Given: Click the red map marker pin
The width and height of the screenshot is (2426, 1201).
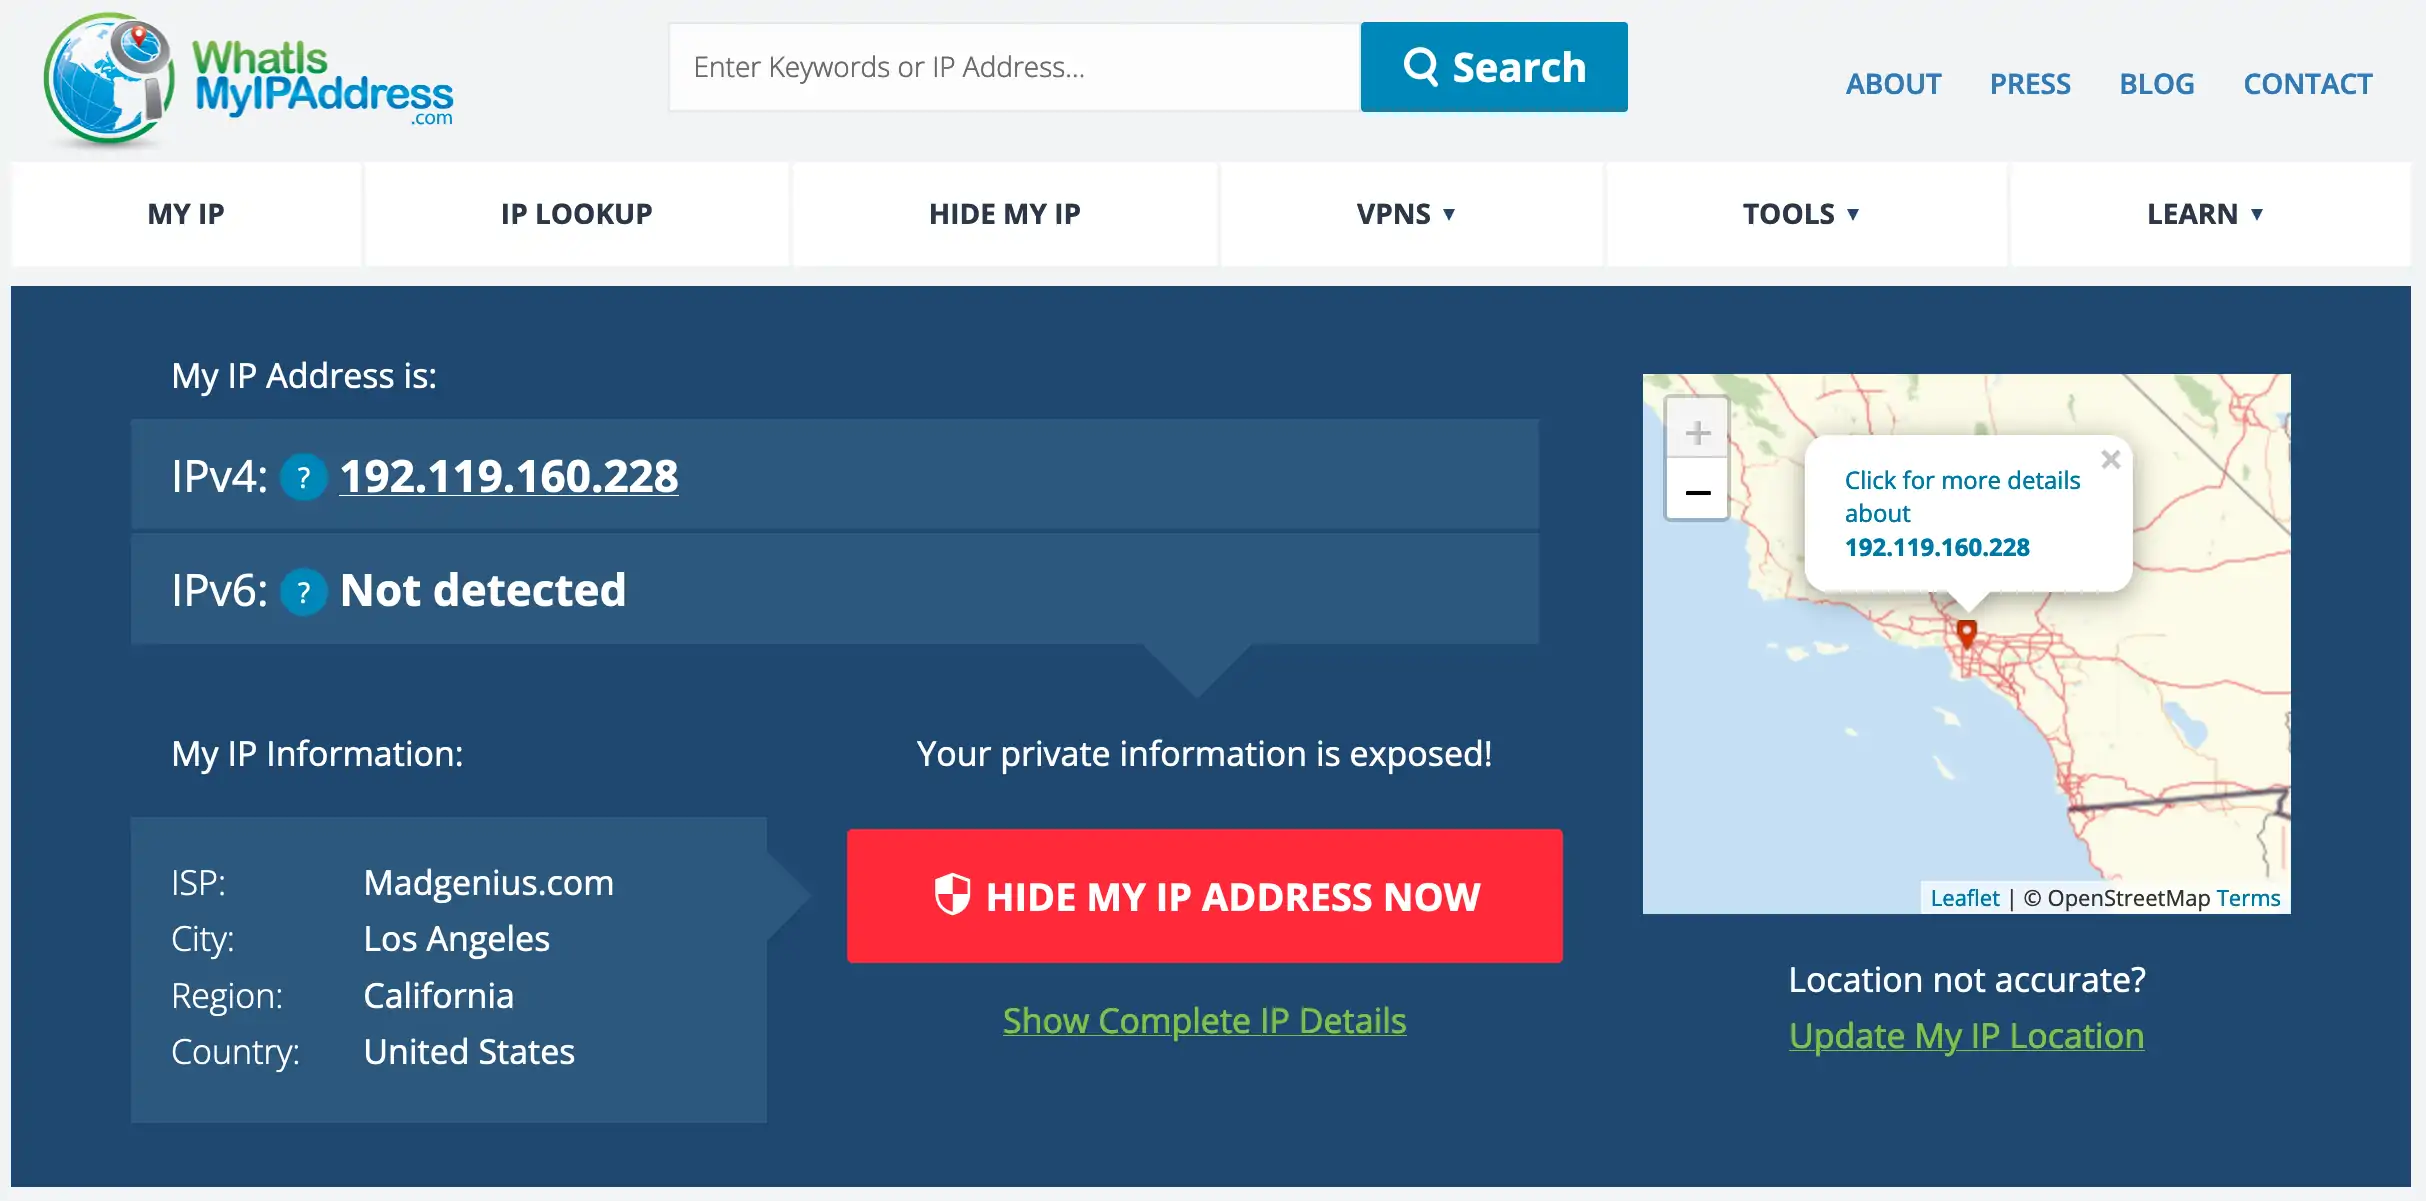Looking at the screenshot, I should [x=1965, y=634].
